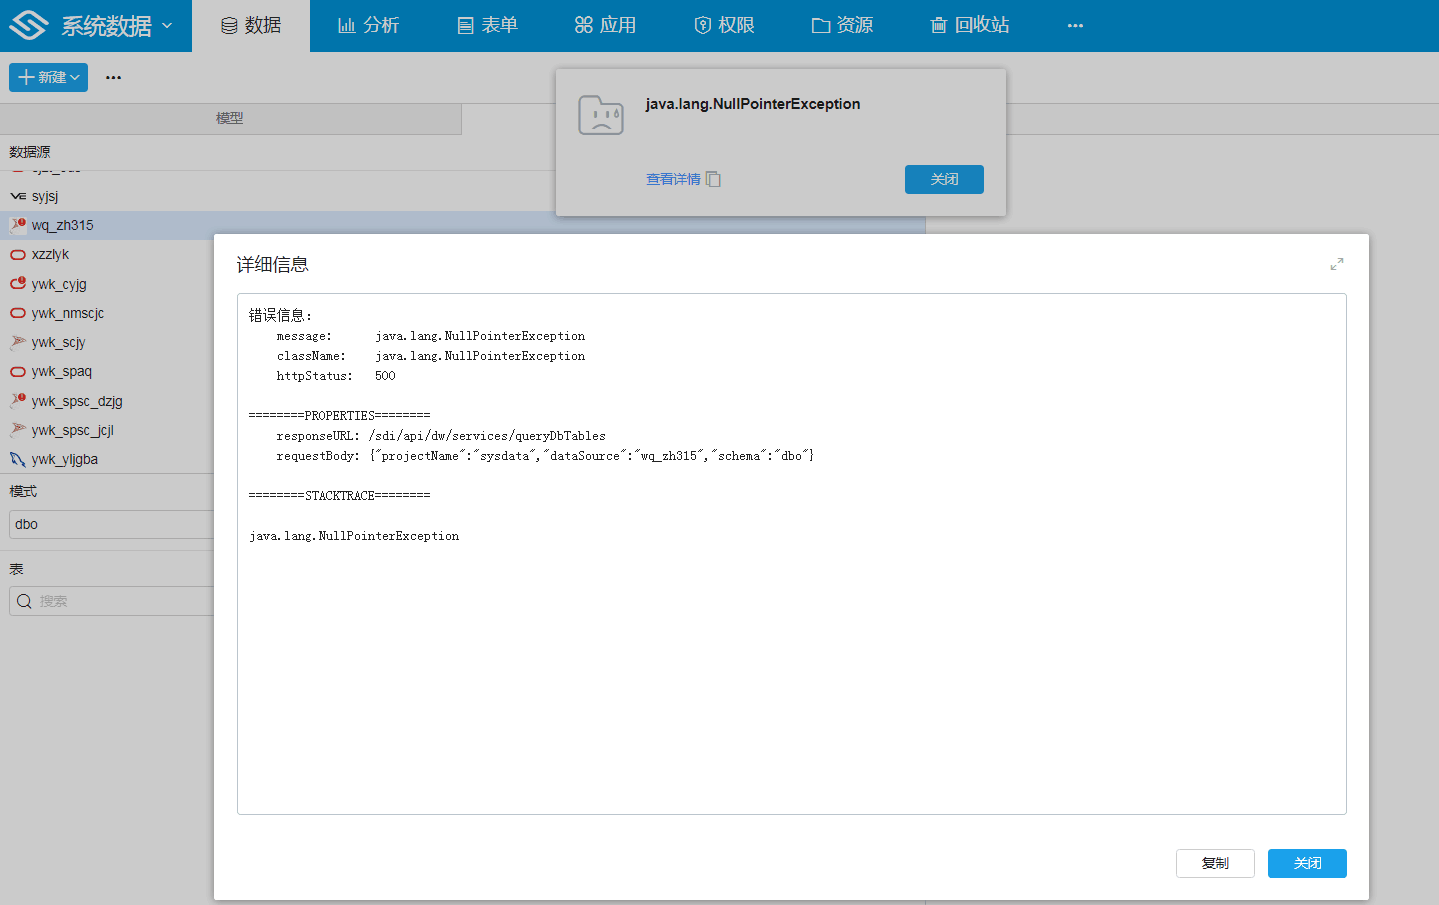The width and height of the screenshot is (1439, 905).
Task: Open the 模式 dbo schema combo box
Action: point(110,524)
